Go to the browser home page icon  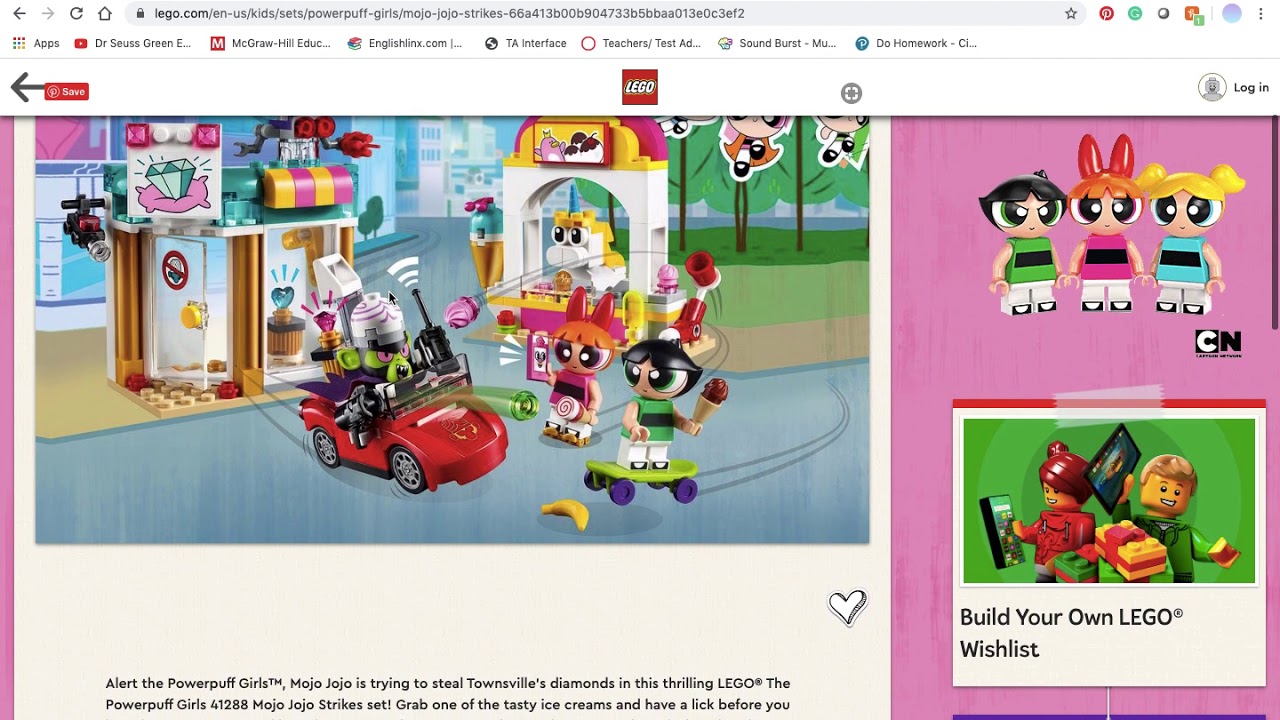click(105, 14)
